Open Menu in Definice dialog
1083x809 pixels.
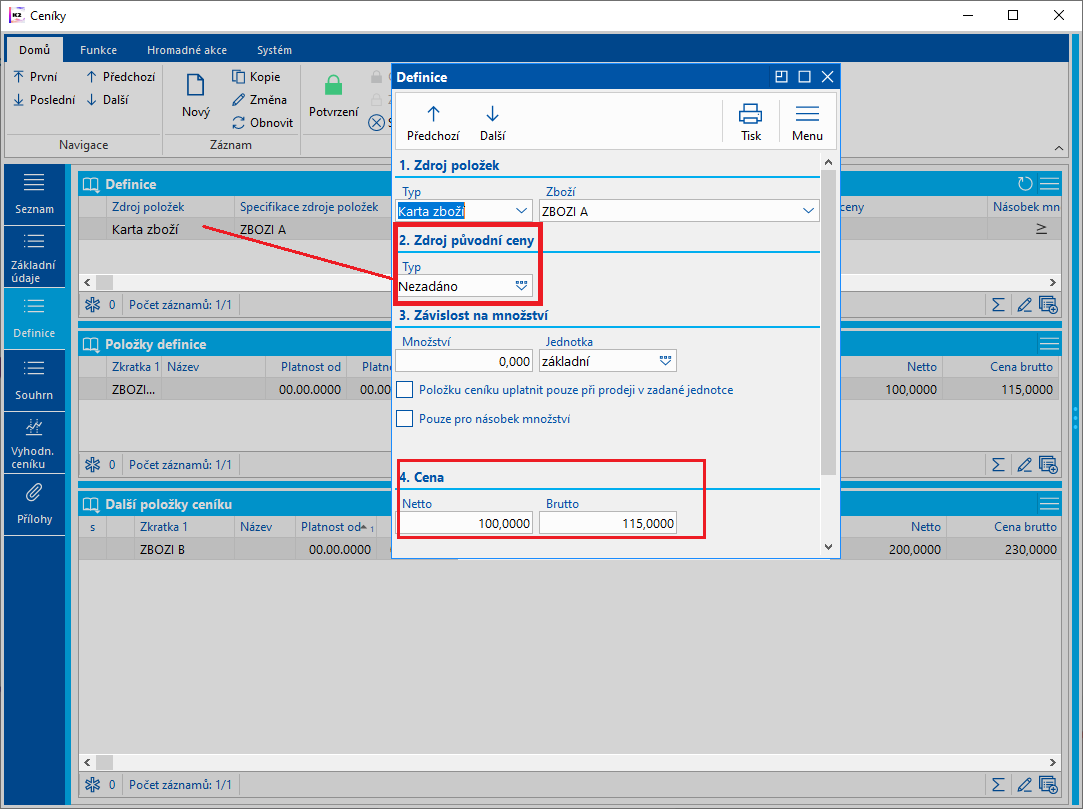(x=807, y=122)
